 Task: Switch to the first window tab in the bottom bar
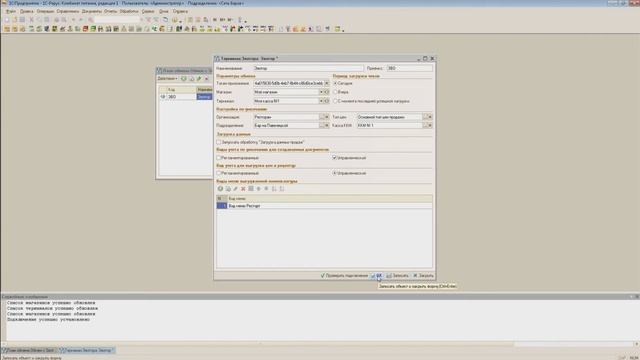[x=29, y=350]
